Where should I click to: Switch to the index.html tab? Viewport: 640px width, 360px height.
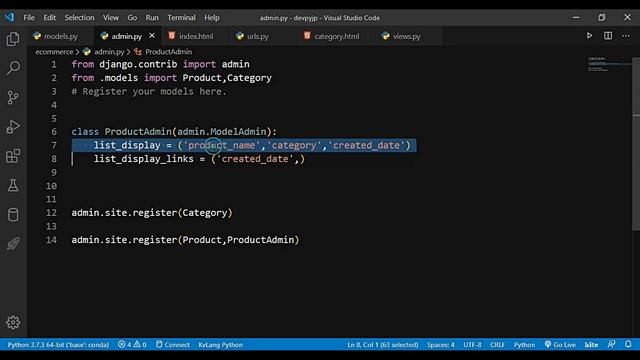[196, 36]
